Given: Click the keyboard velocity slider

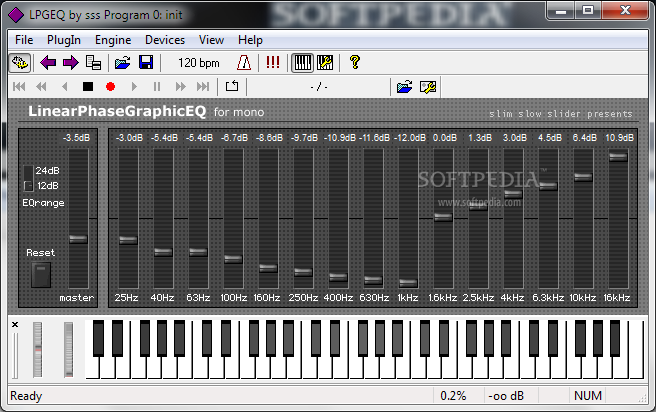Looking at the screenshot, I should pos(15,355).
